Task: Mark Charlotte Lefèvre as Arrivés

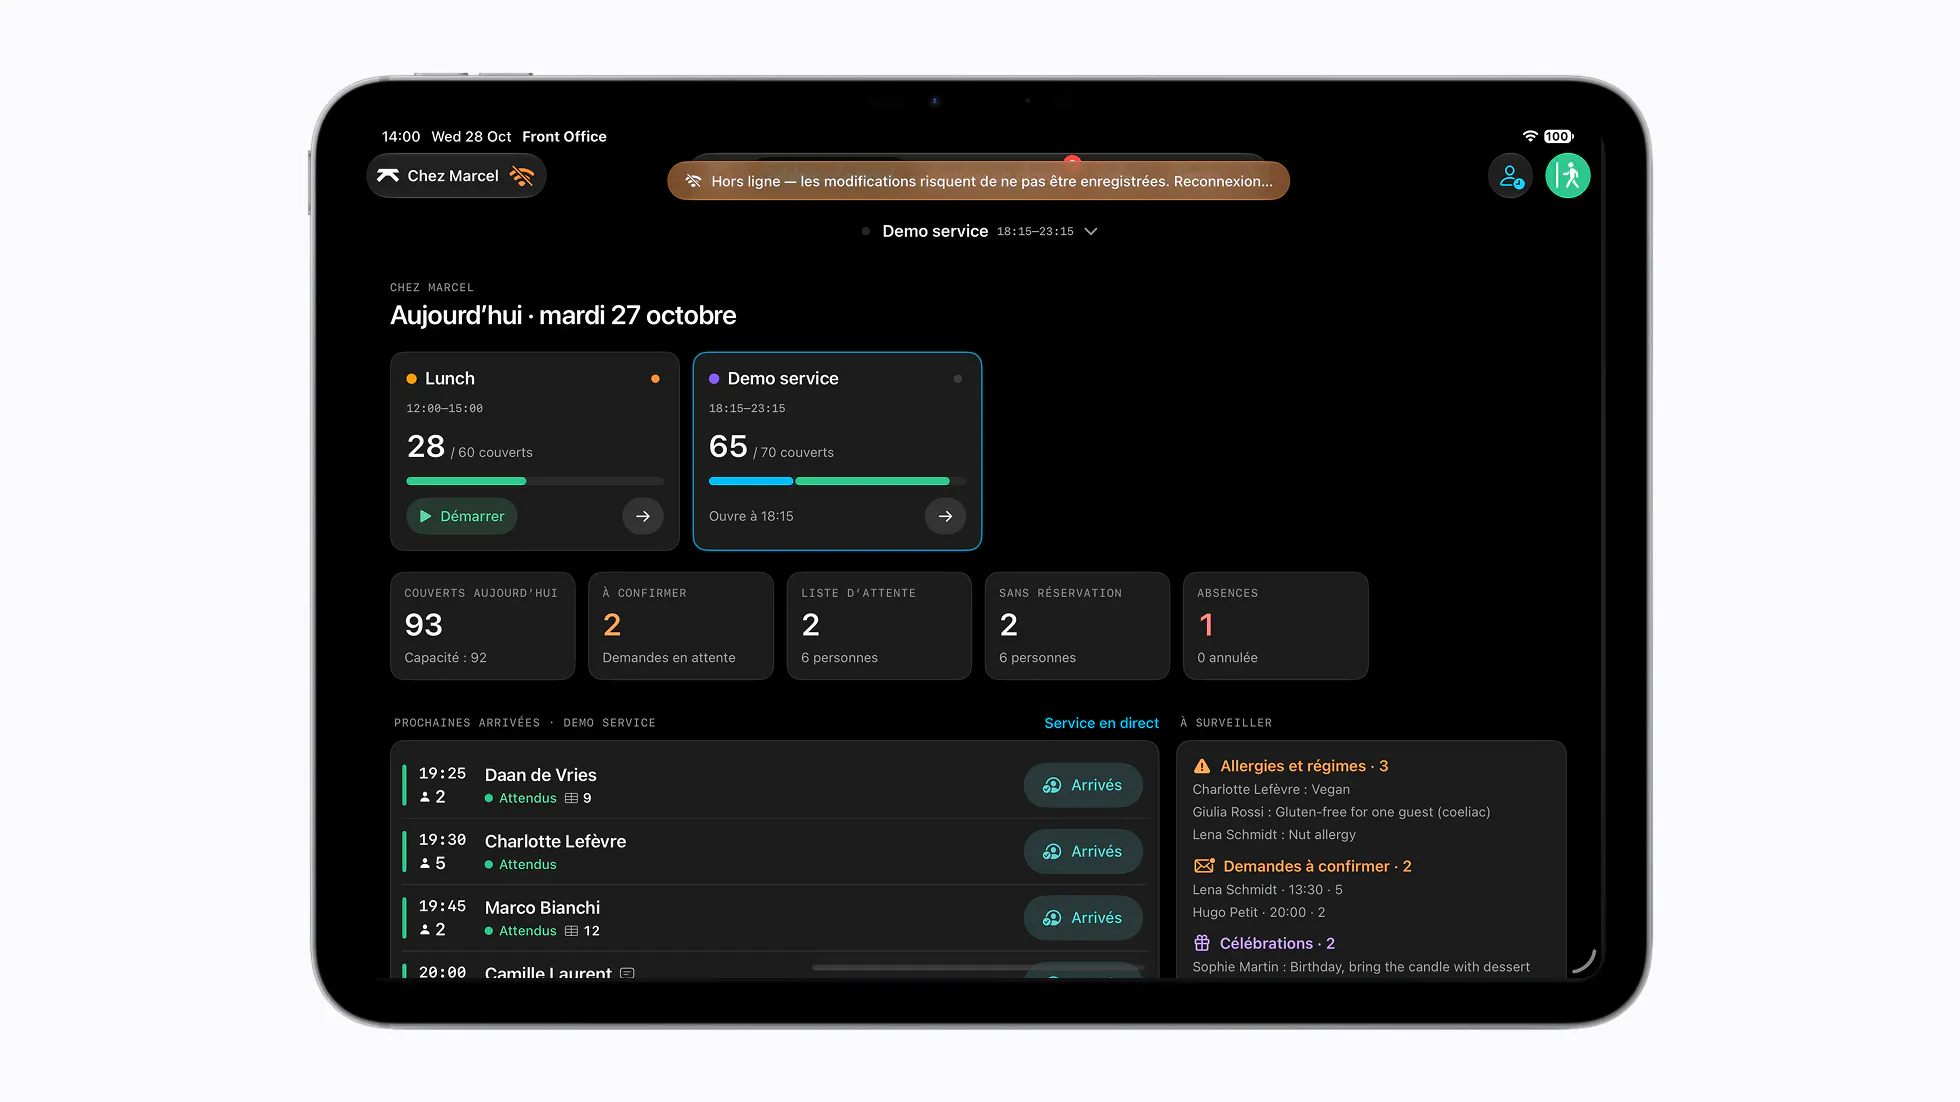Action: point(1083,851)
